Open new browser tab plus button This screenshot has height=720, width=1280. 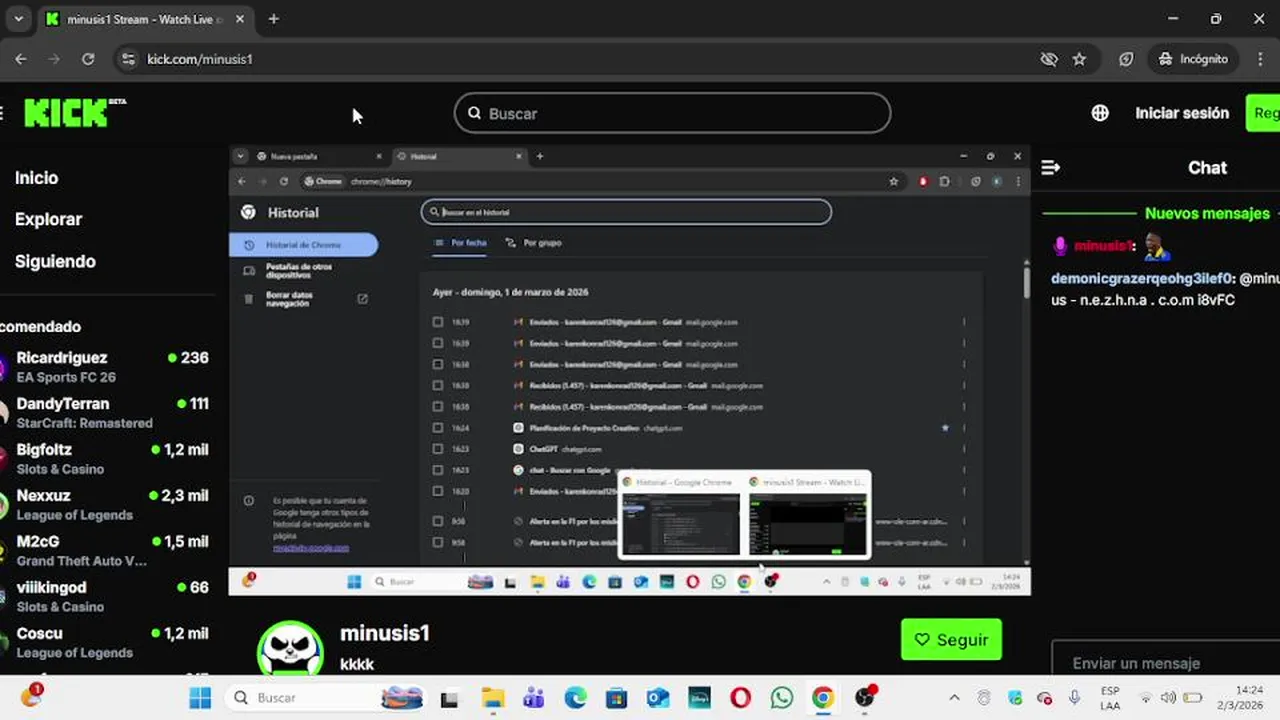pos(274,19)
